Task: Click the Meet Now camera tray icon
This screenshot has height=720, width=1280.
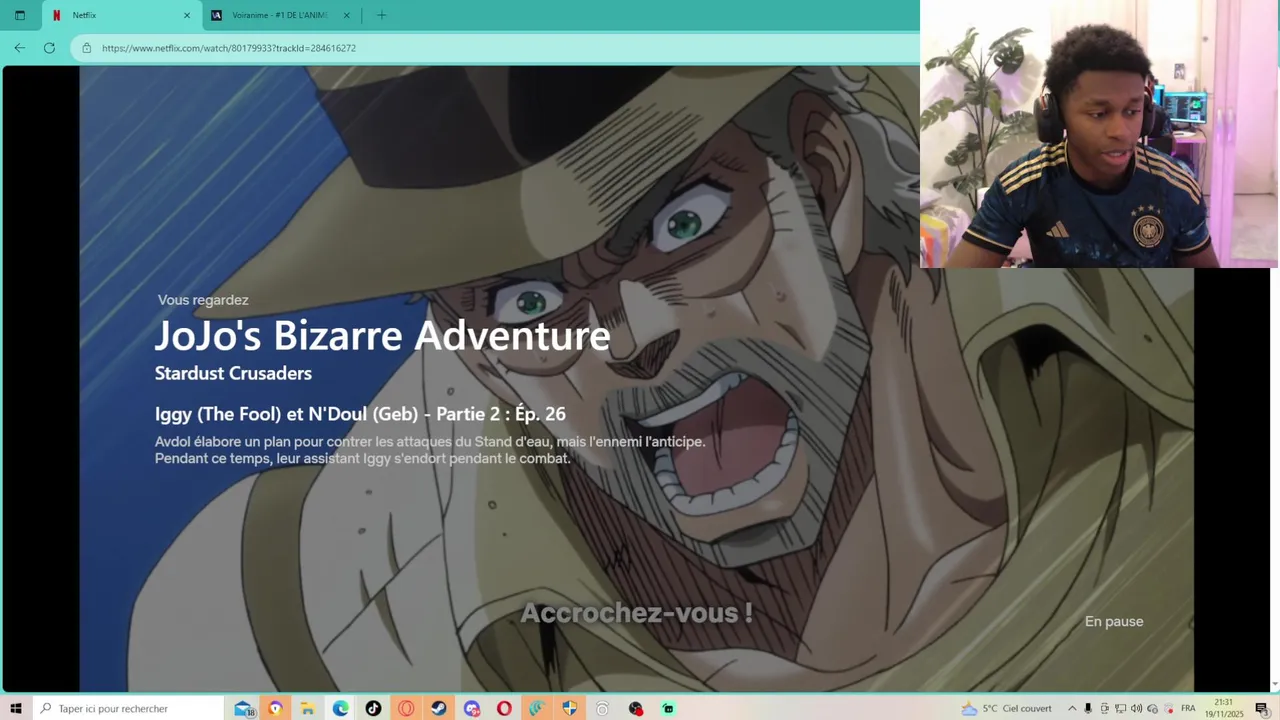Action: [1104, 708]
